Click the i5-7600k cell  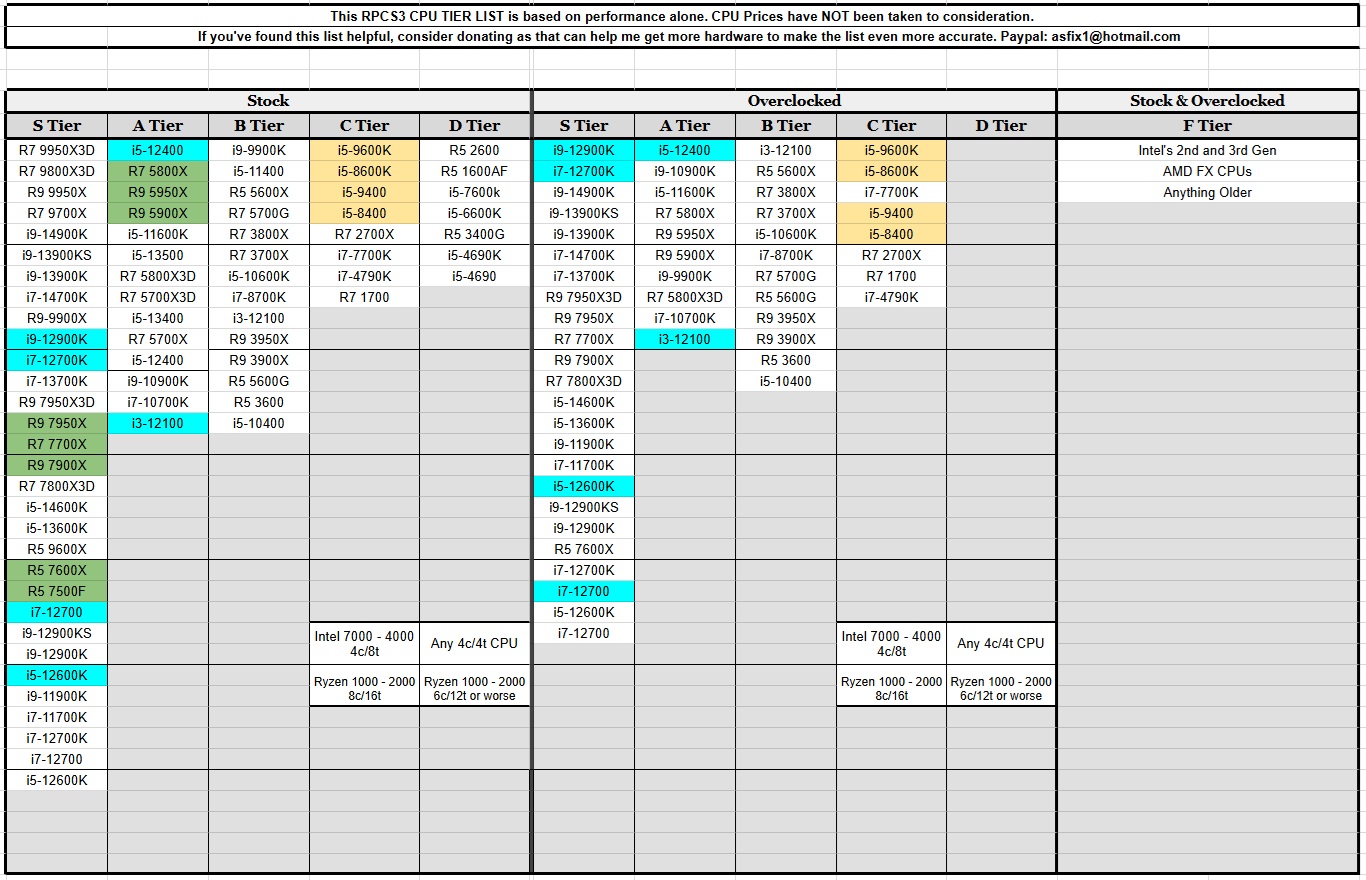475,192
